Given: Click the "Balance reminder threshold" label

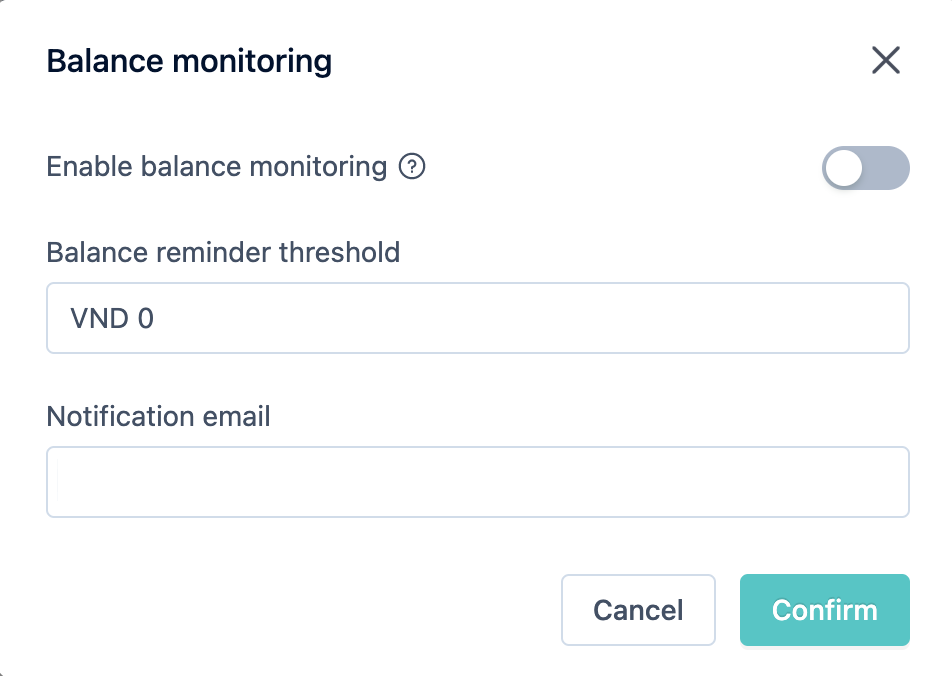Looking at the screenshot, I should click(x=223, y=252).
